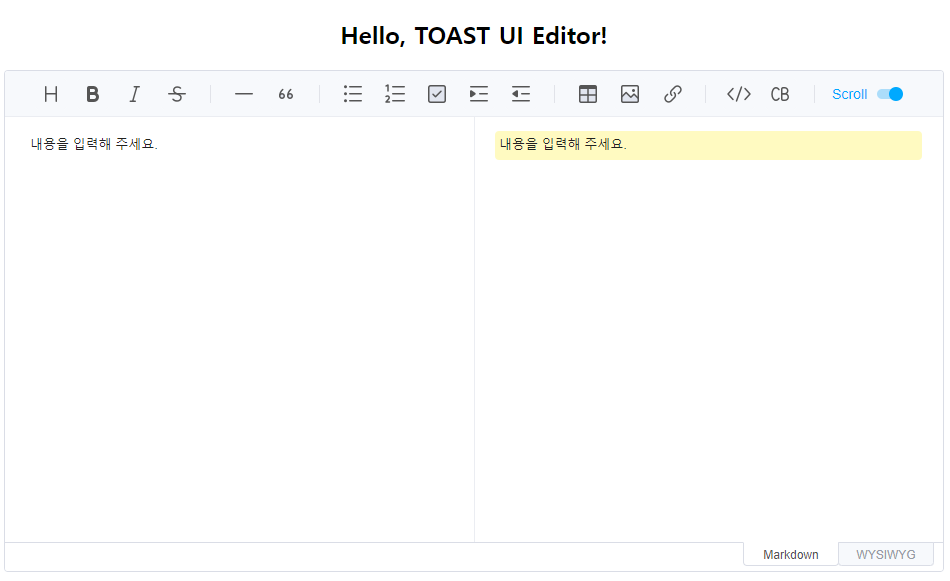This screenshot has height=581, width=950.
Task: Insert an image
Action: (x=630, y=94)
